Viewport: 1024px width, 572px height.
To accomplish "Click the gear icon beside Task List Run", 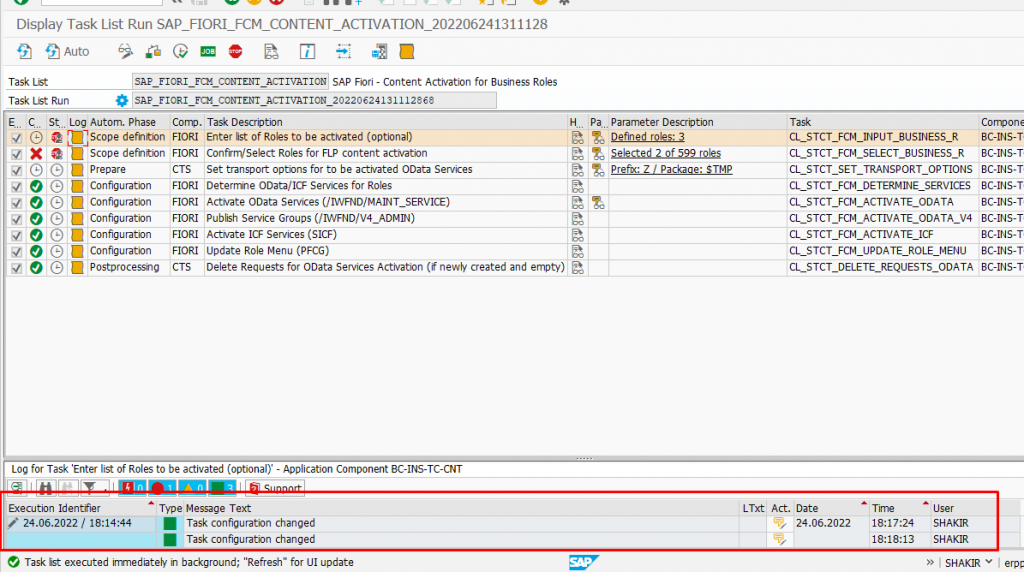I will click(x=121, y=101).
